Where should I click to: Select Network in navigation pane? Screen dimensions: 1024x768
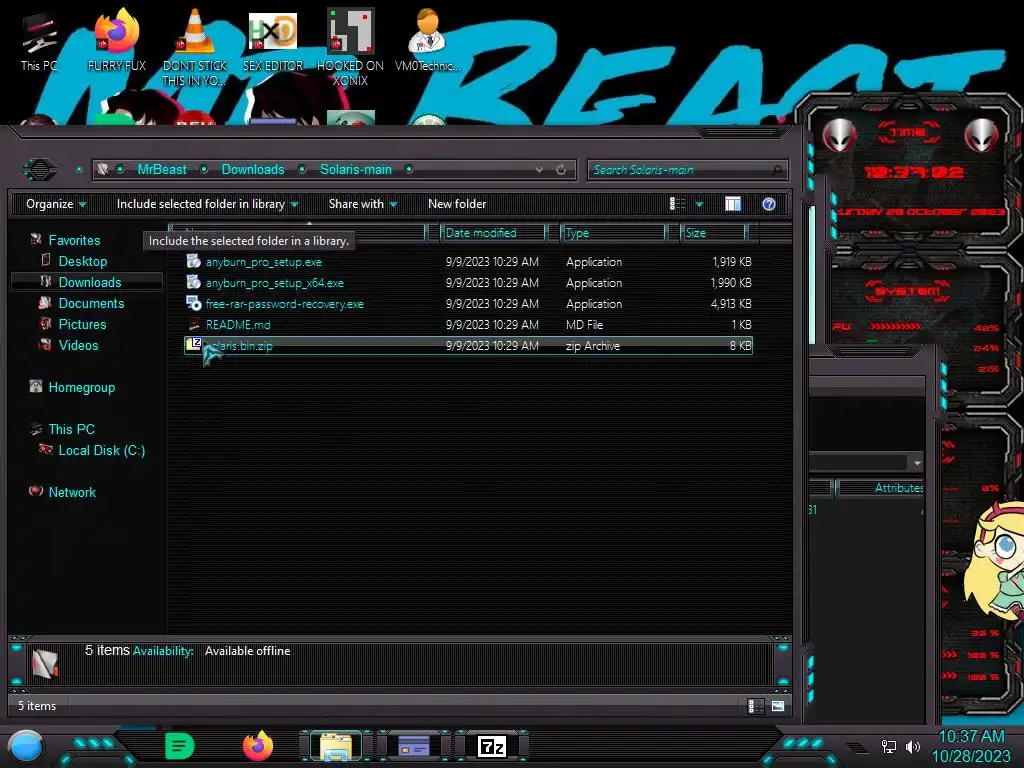(x=72, y=492)
